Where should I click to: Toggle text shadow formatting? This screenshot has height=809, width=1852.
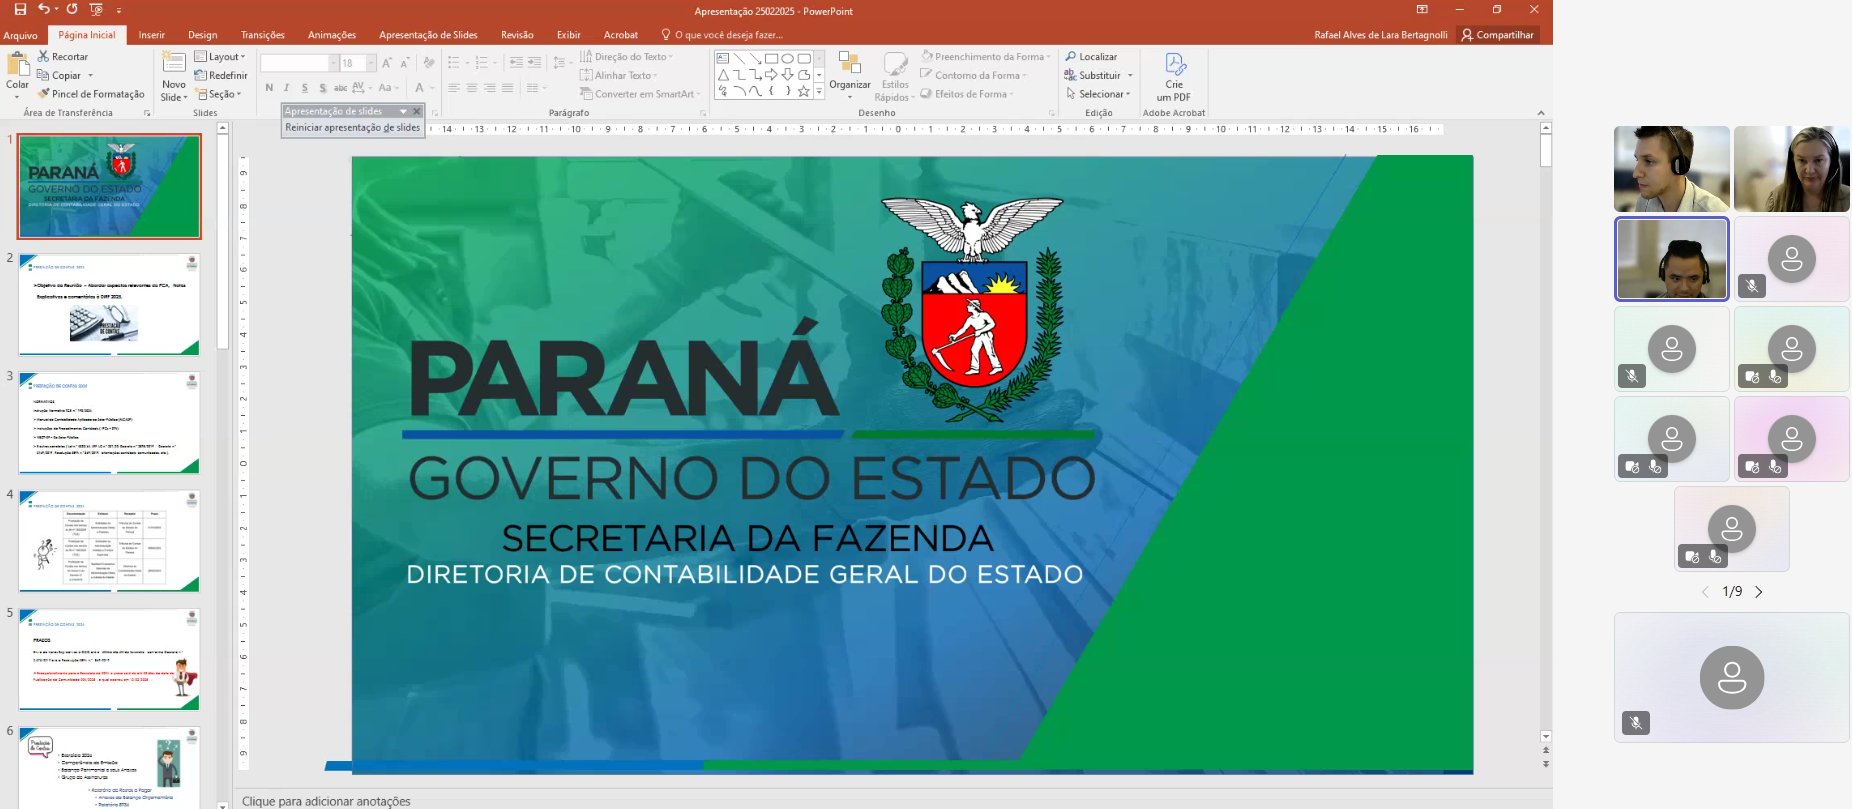click(323, 88)
